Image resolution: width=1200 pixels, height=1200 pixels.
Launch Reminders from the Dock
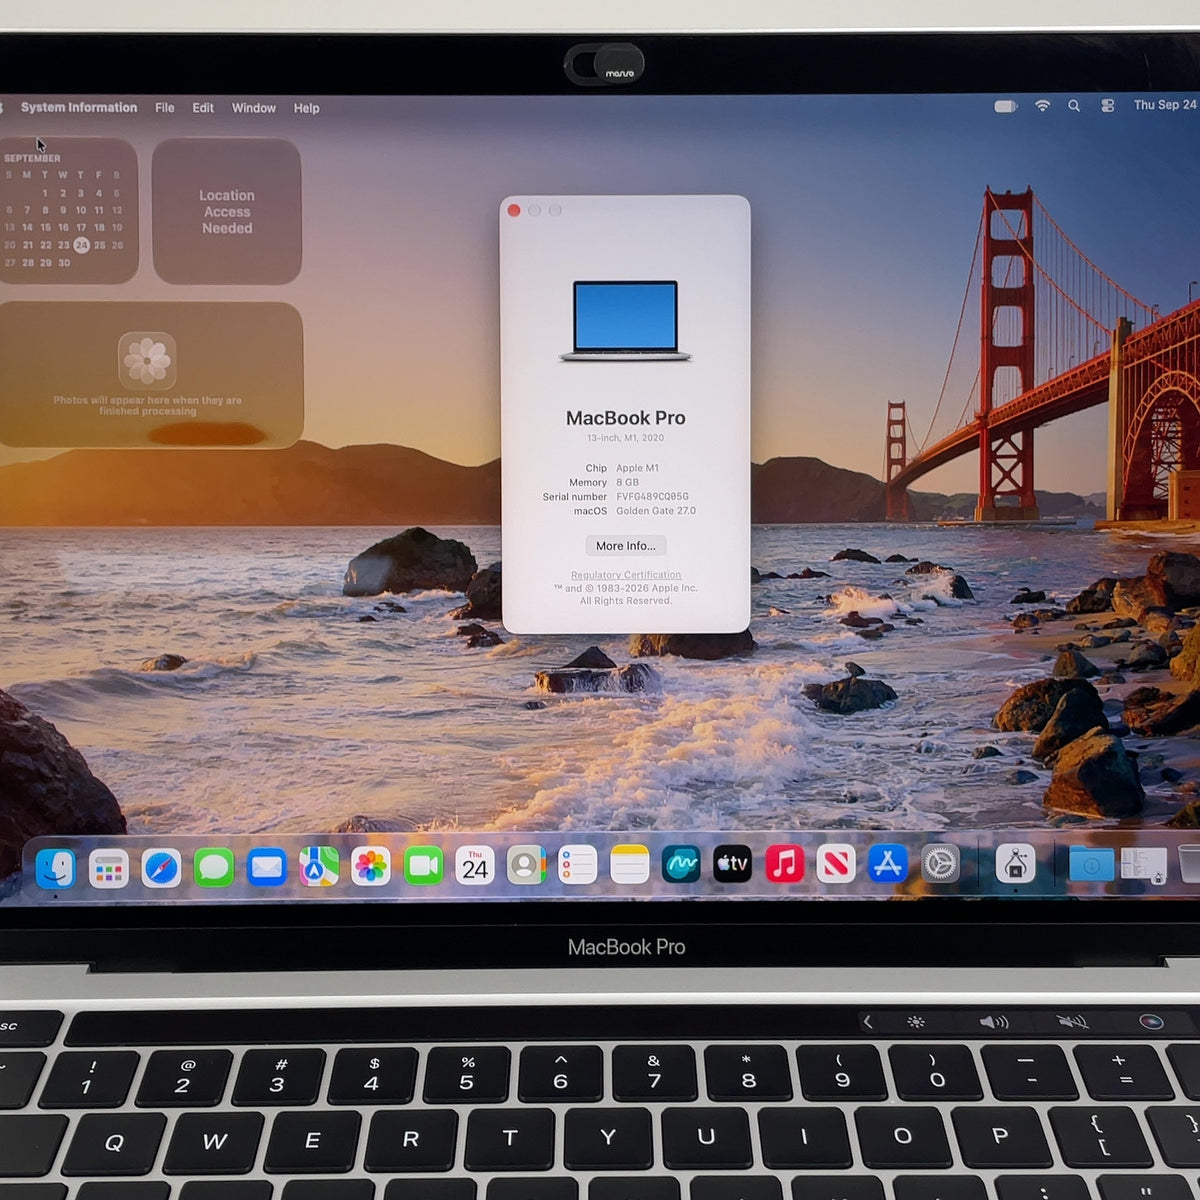pyautogui.click(x=578, y=865)
